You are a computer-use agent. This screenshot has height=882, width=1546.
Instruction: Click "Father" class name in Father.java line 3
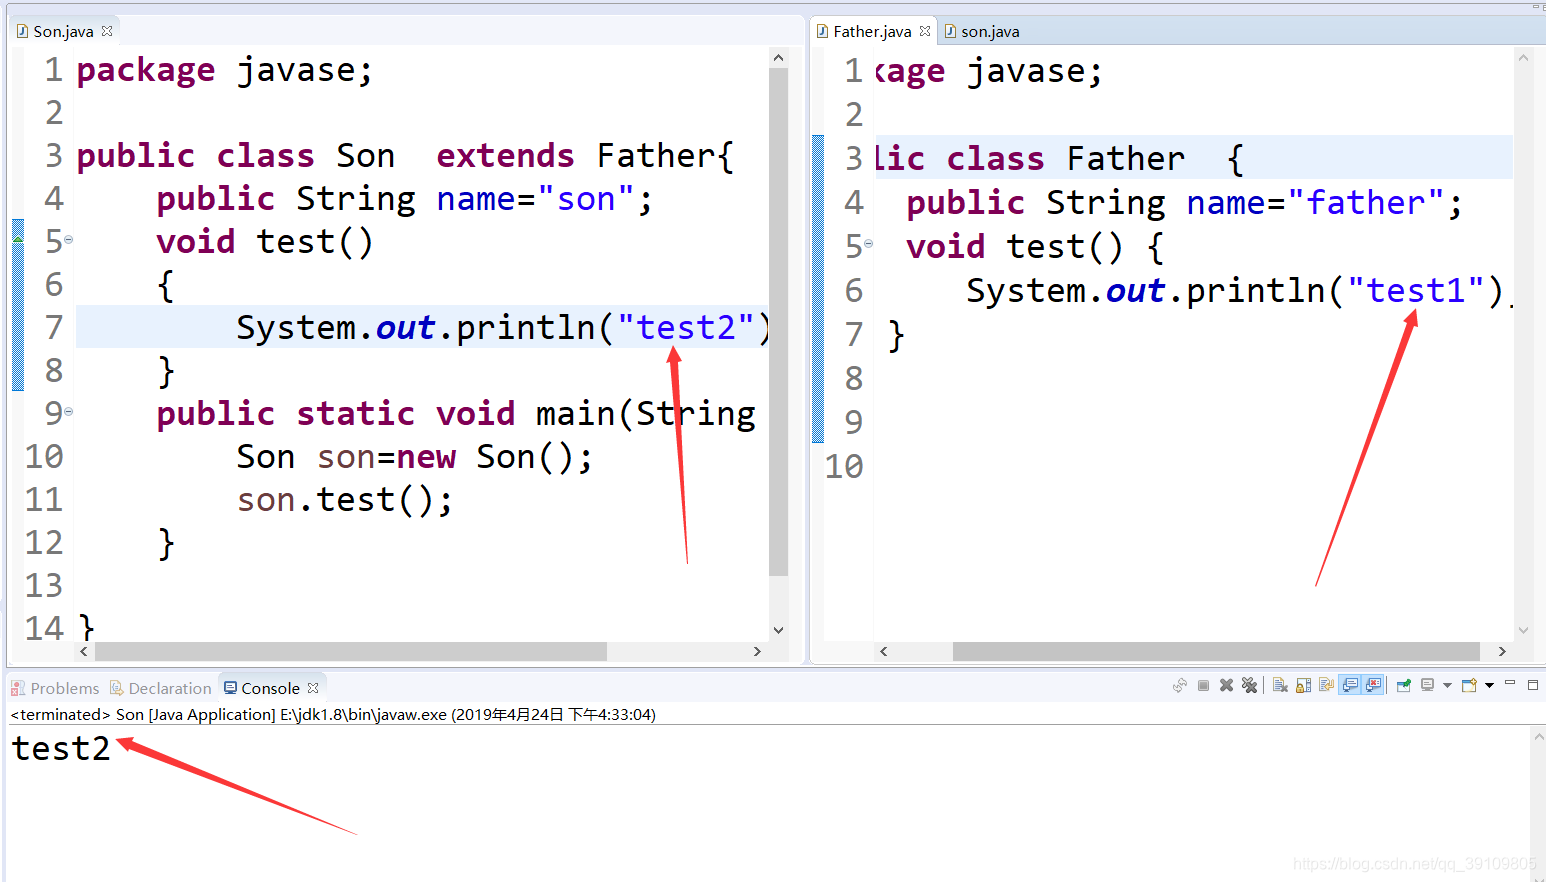pyautogui.click(x=1126, y=159)
